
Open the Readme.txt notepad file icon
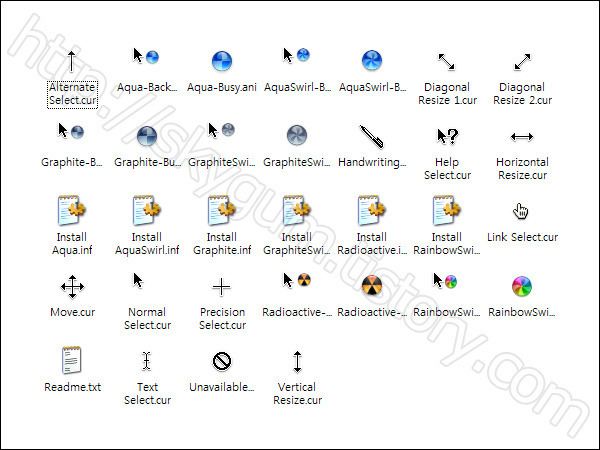click(x=72, y=360)
